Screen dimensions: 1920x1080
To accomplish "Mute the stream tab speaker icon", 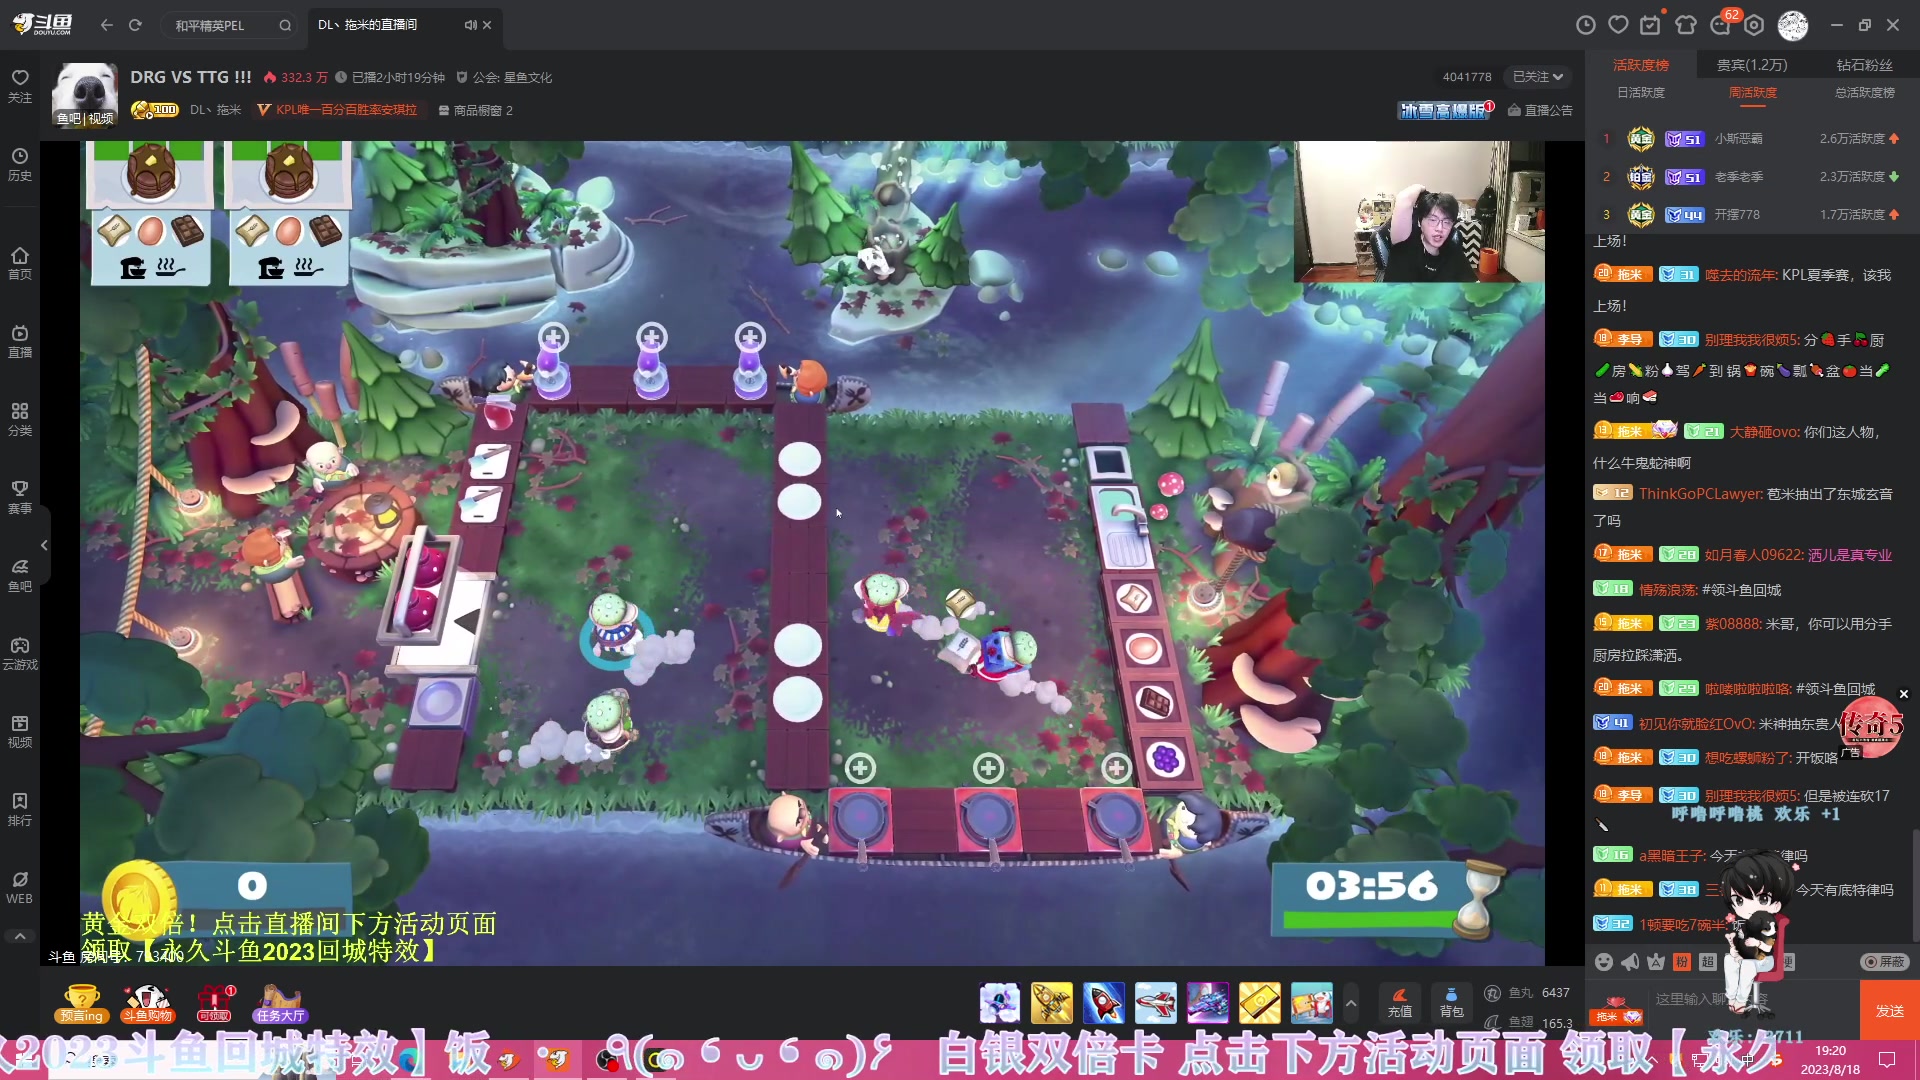I will pos(470,25).
